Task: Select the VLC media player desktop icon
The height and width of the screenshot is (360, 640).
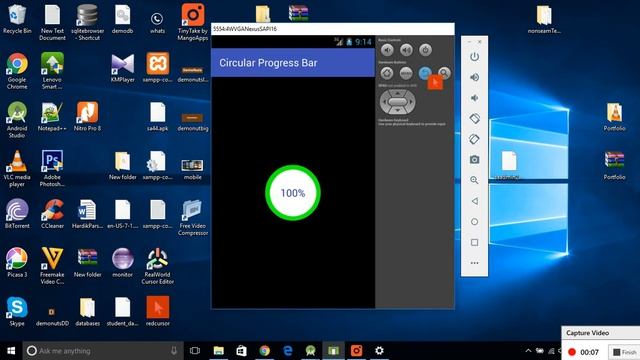Action: [17, 169]
